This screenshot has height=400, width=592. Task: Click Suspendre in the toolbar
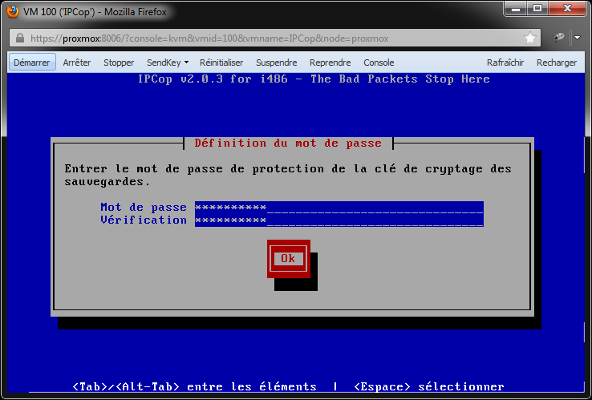[x=276, y=62]
